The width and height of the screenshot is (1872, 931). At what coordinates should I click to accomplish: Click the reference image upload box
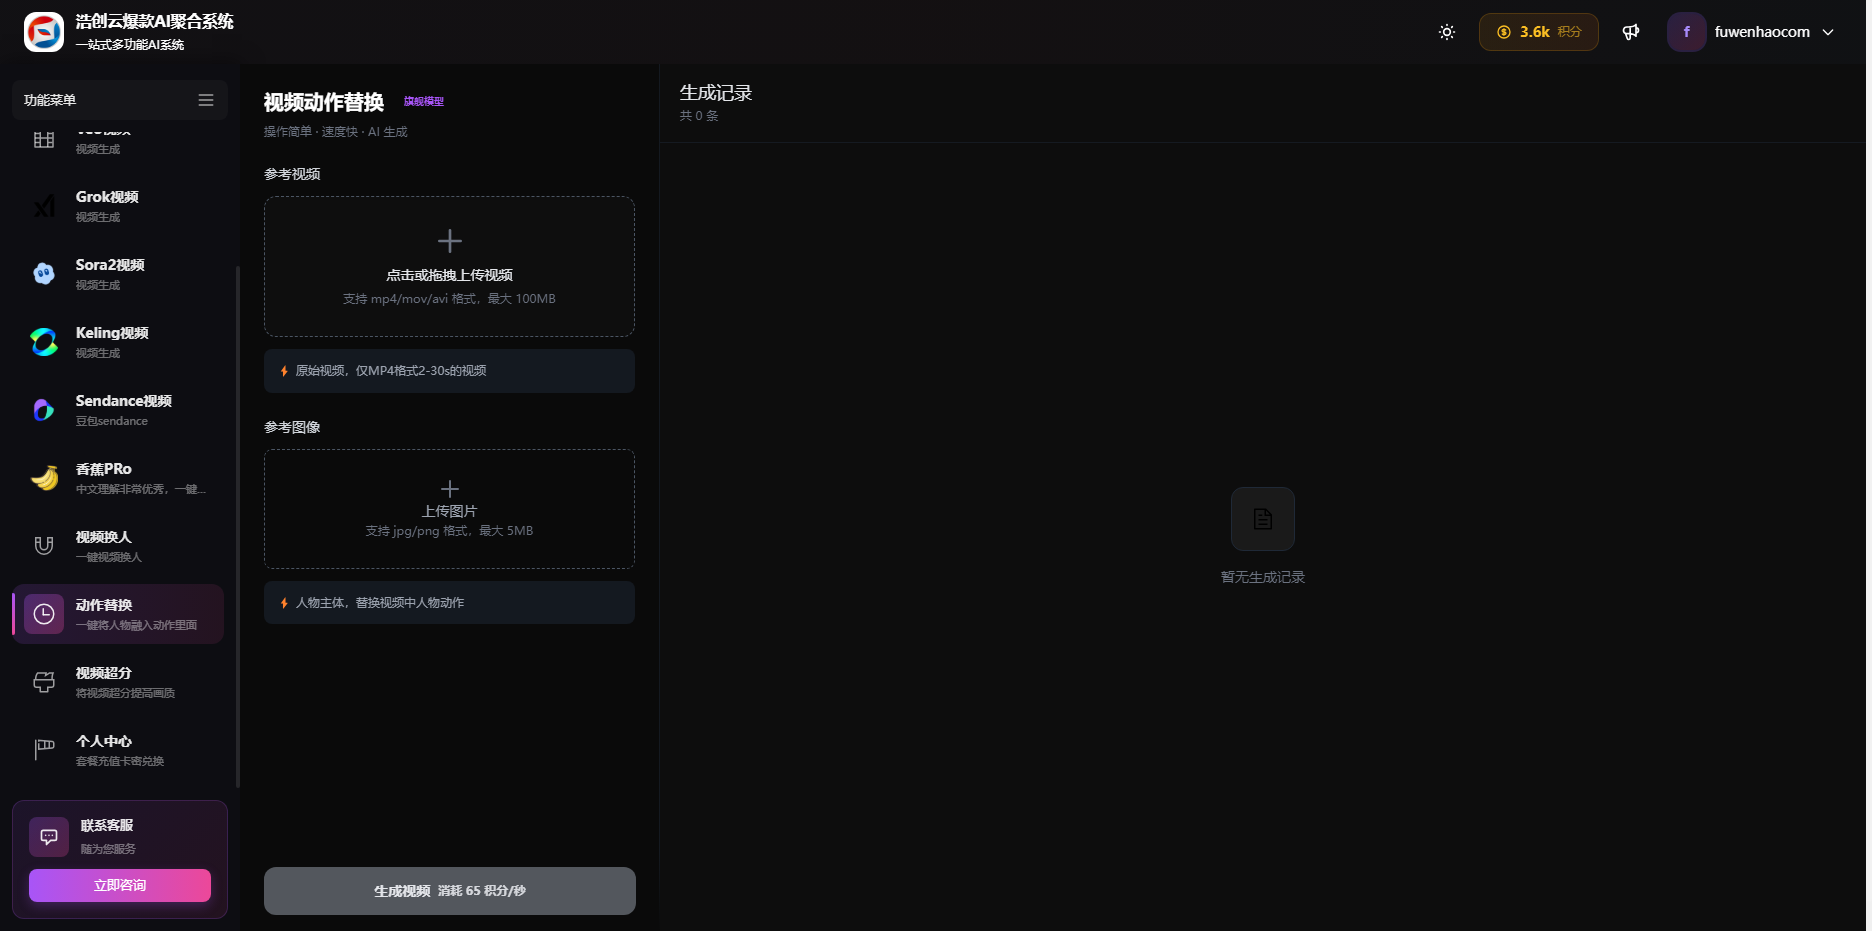[449, 509]
